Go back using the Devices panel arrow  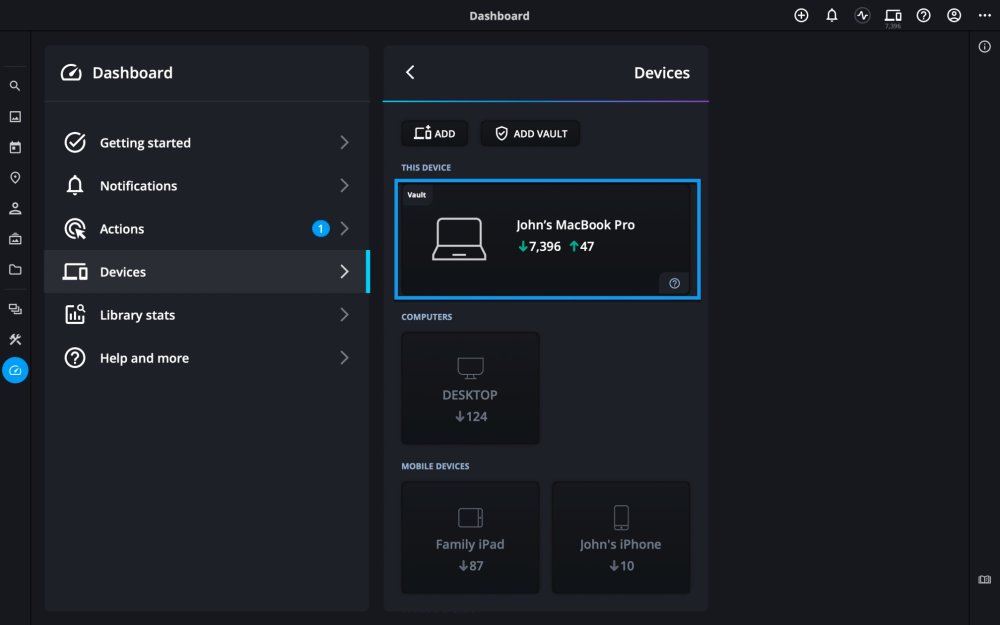tap(410, 73)
